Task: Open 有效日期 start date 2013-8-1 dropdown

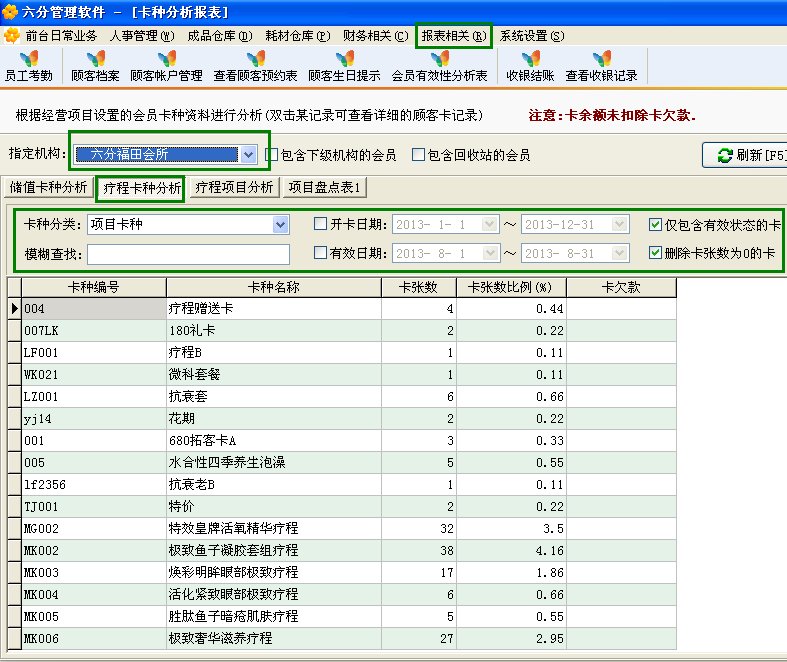Action: coord(490,253)
